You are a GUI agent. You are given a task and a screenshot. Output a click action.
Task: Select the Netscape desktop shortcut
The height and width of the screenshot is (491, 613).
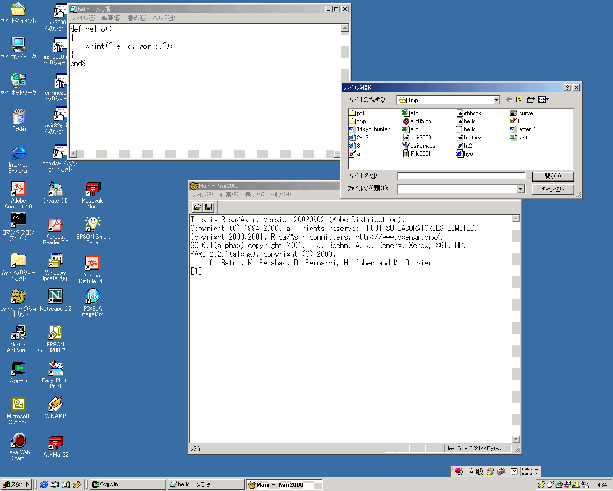click(x=55, y=300)
